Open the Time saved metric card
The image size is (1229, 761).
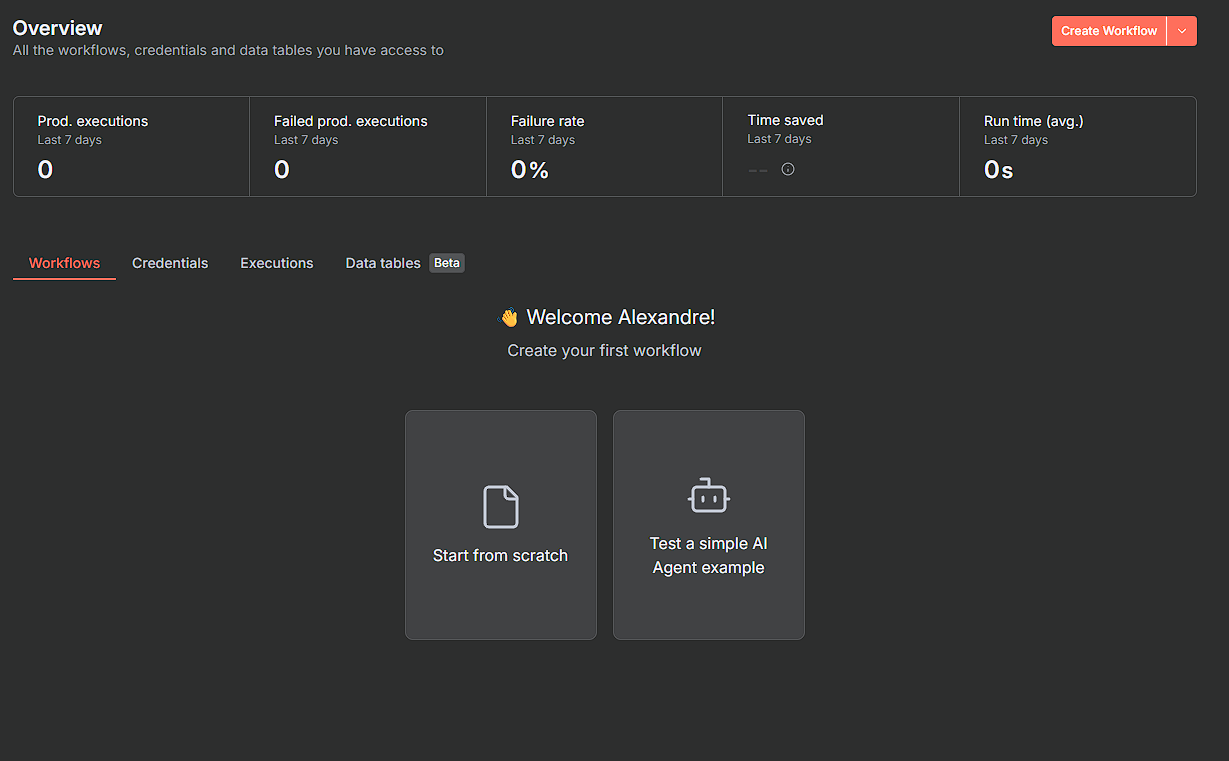coord(840,146)
